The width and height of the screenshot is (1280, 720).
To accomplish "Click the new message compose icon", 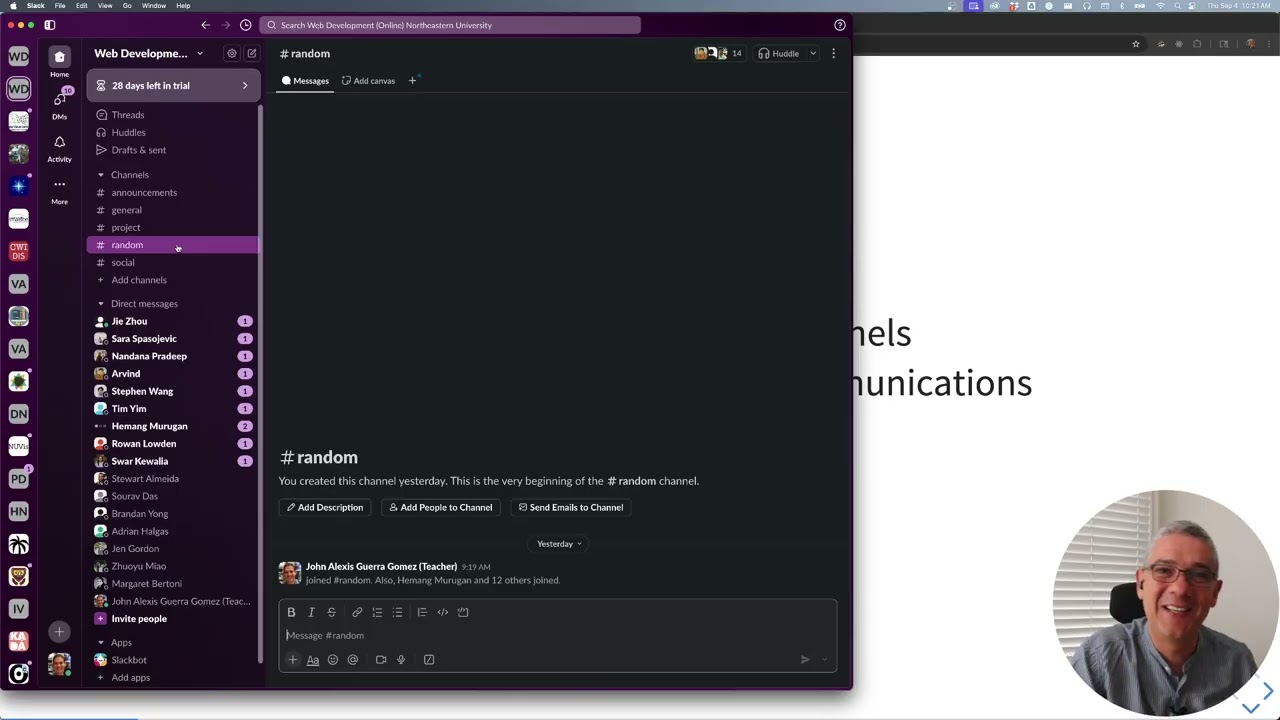I will [x=252, y=53].
